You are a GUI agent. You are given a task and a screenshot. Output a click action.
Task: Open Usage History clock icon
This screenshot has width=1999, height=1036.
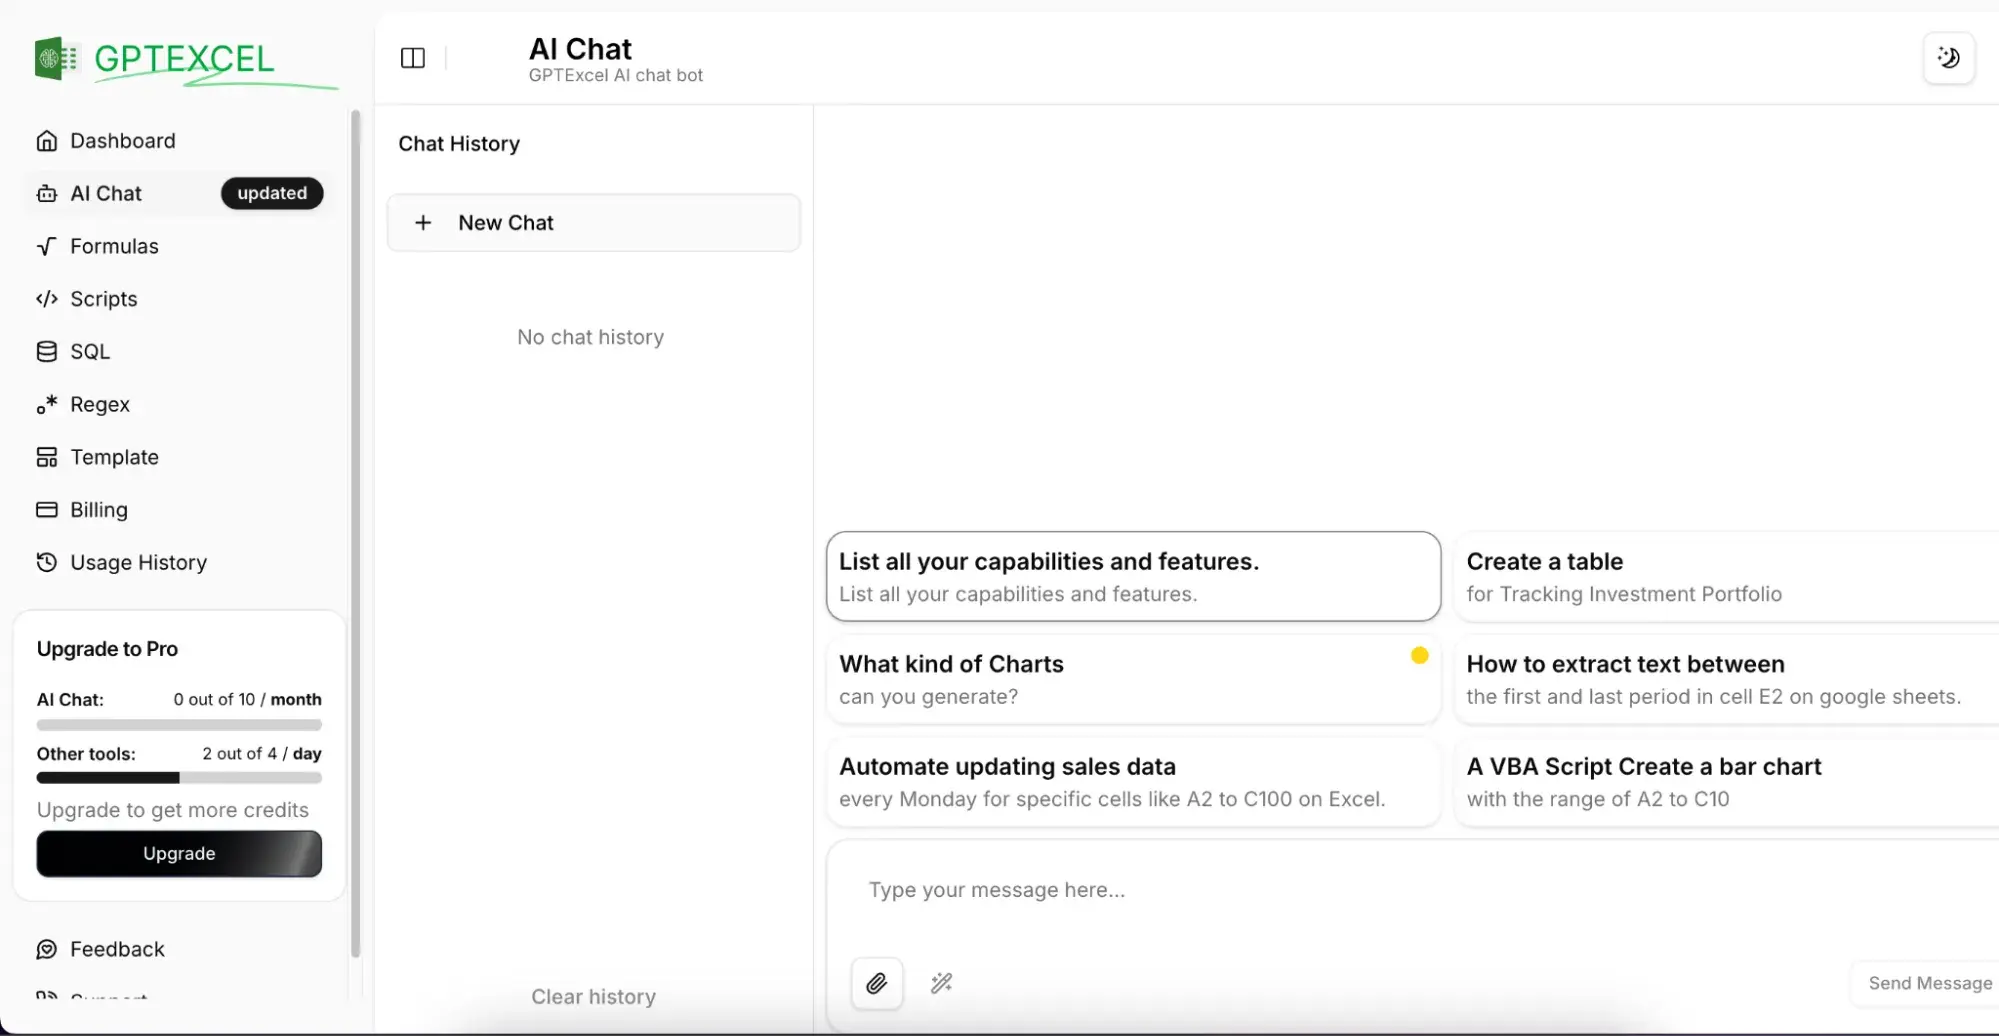point(46,562)
